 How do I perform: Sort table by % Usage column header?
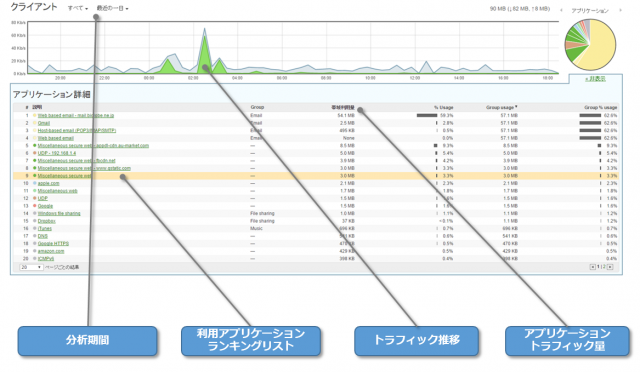click(444, 107)
